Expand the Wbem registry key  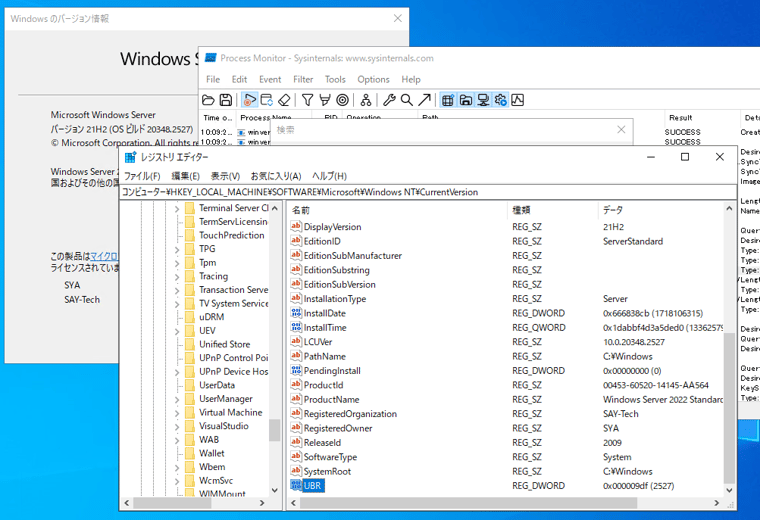tap(177, 467)
